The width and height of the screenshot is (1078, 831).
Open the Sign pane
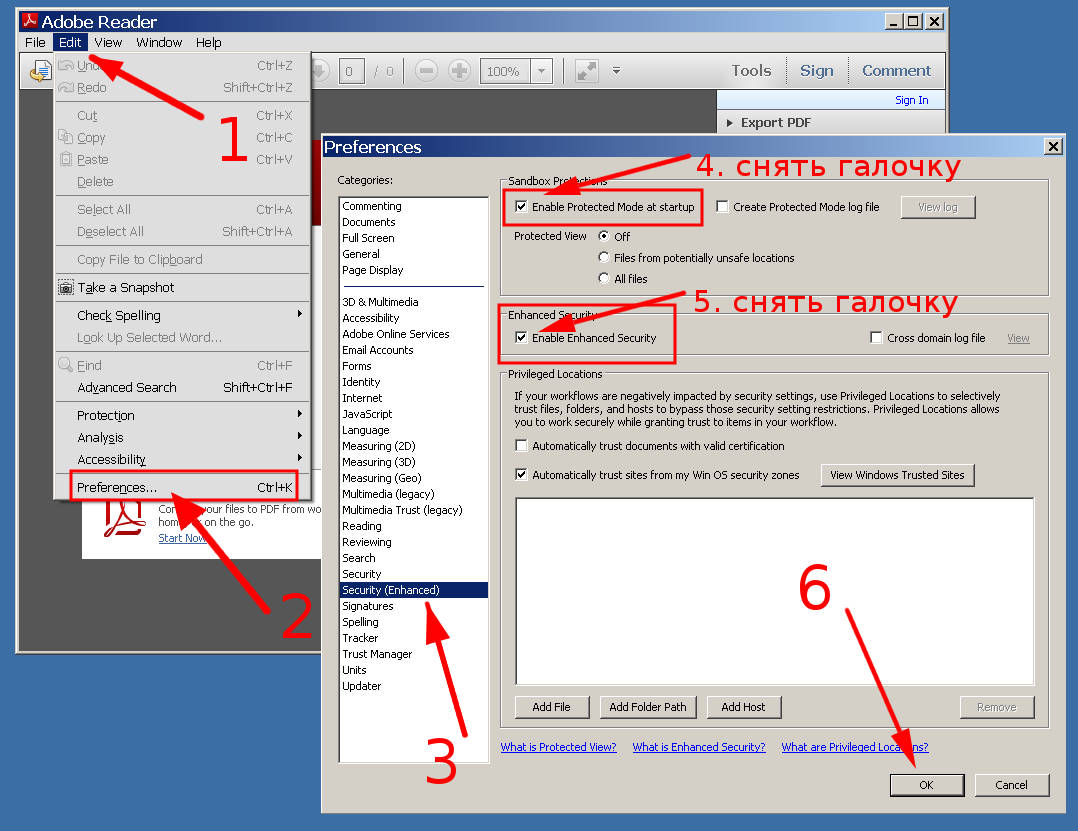(x=817, y=71)
